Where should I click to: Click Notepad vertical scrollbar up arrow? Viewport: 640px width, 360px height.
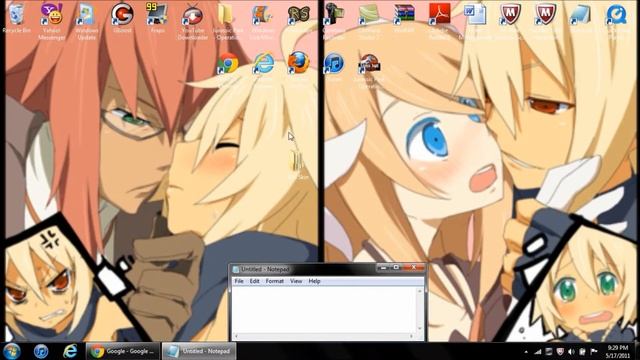pos(419,291)
